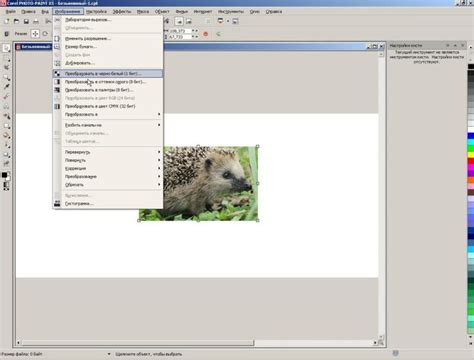Screen dimensions: 474x360
Task: Open dropdown next to full-screen preview icon
Action: [x=228, y=21]
